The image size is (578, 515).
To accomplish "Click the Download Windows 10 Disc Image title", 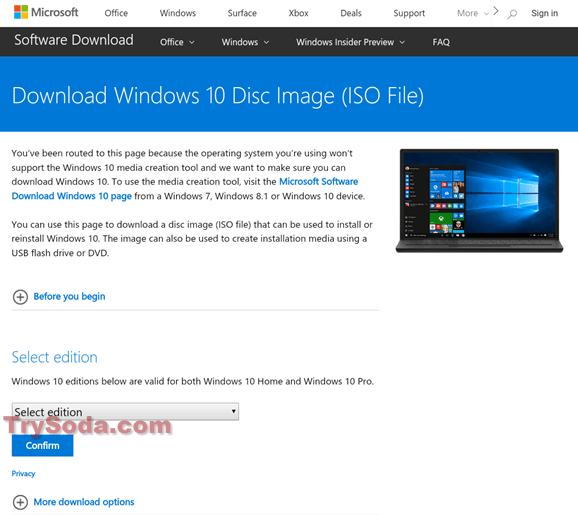I will click(x=218, y=95).
